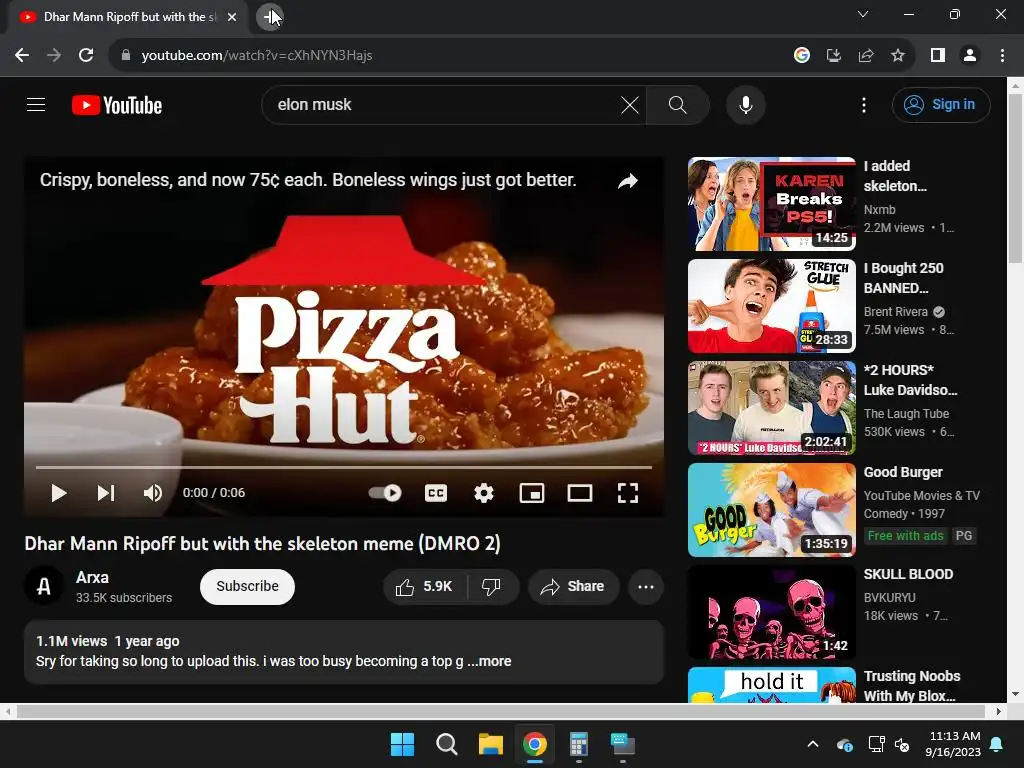Enable miniplayer mode

(532, 493)
